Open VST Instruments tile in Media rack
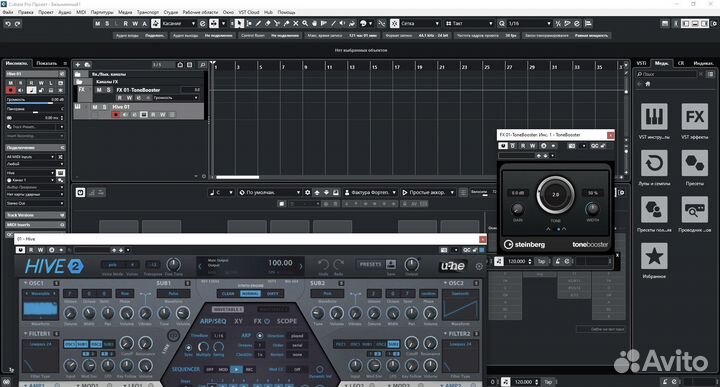The width and height of the screenshot is (720, 387). 654,117
